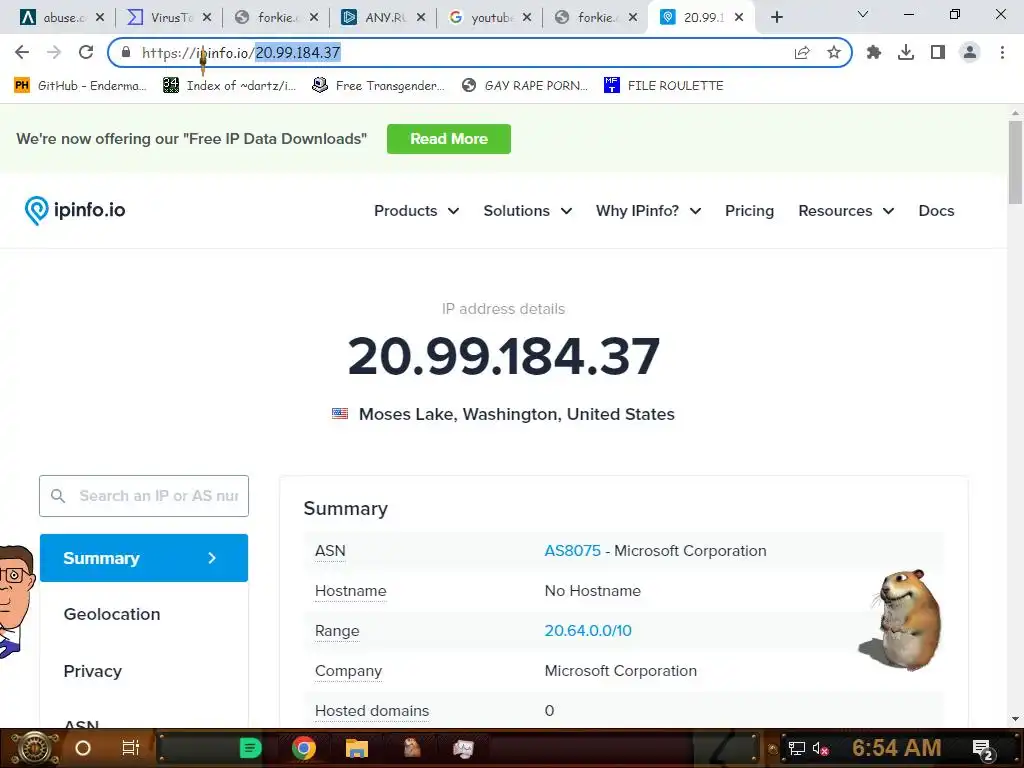The image size is (1024, 768).
Task: Toggle the side panel icon
Action: [938, 52]
